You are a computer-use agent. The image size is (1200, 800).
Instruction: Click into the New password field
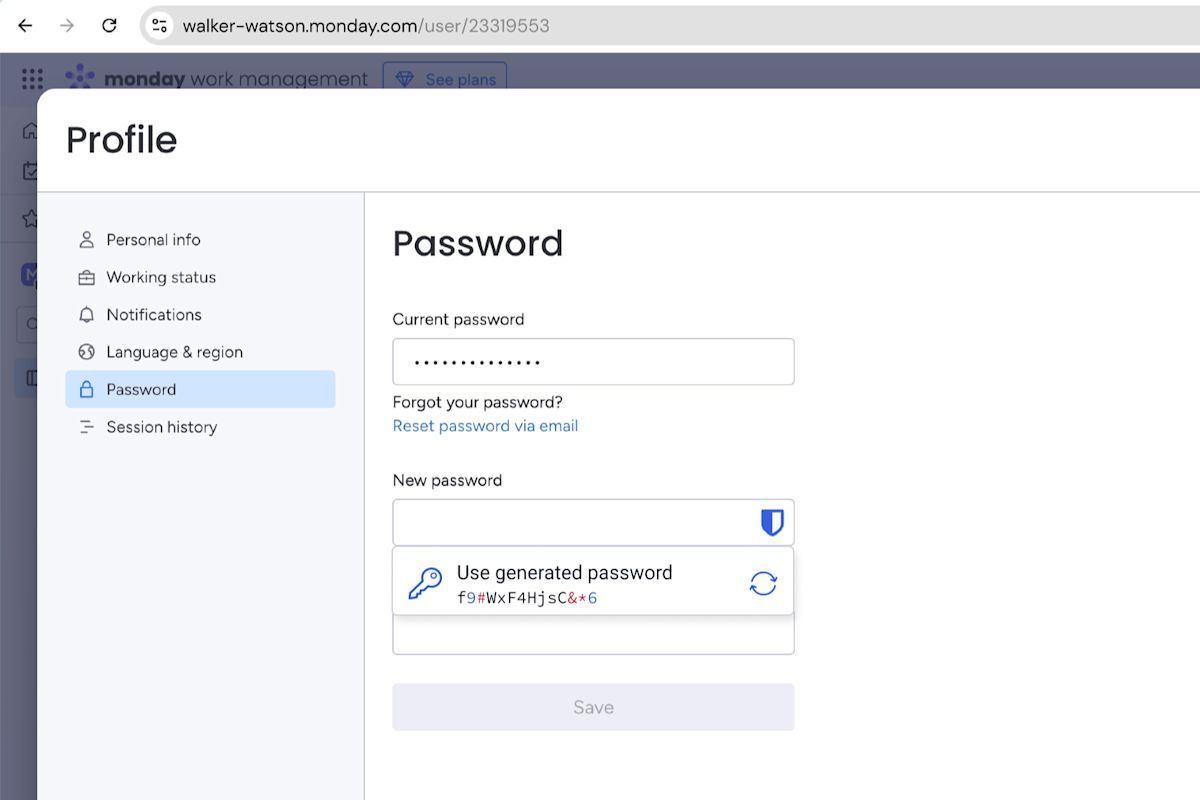(x=570, y=522)
